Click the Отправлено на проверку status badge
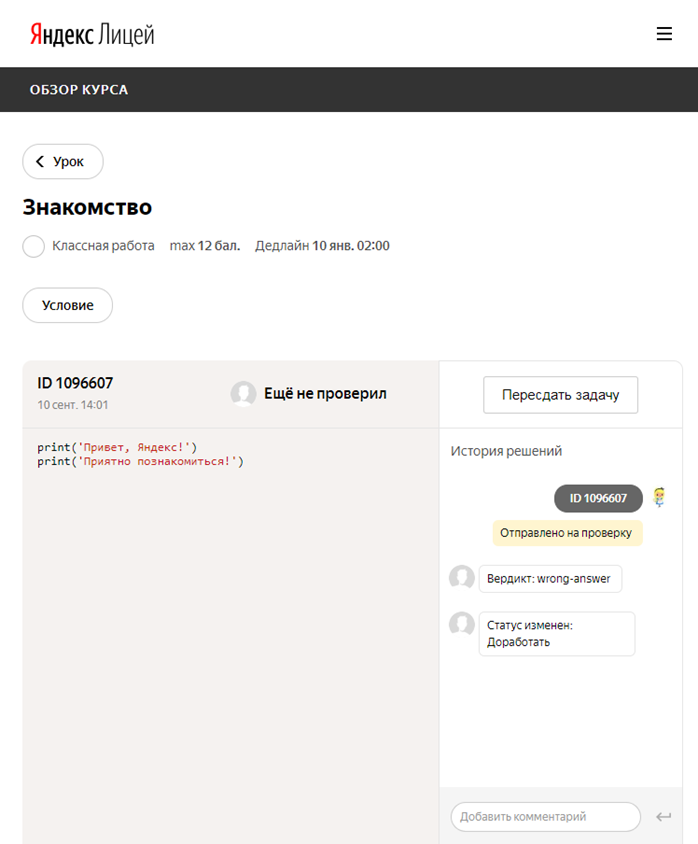Screen dimensions: 698x844 coord(568,533)
